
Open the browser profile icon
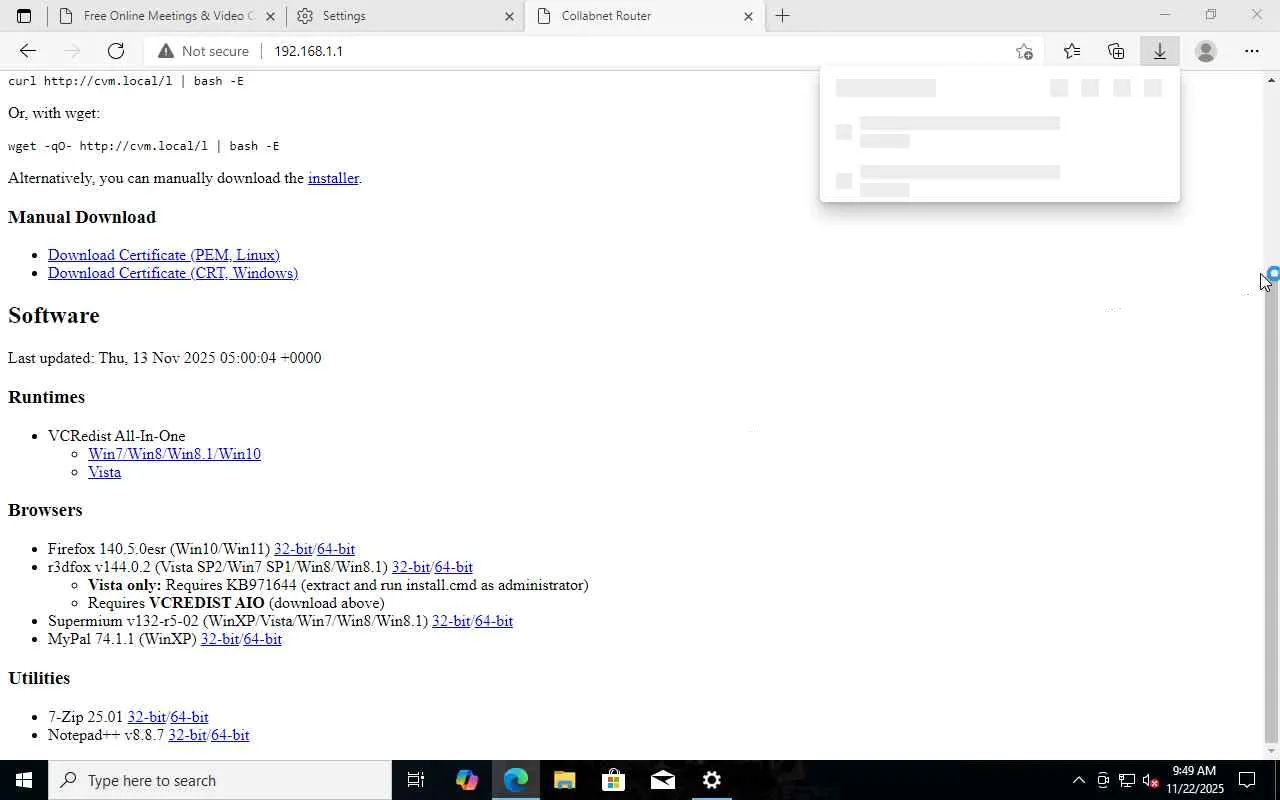(1206, 51)
